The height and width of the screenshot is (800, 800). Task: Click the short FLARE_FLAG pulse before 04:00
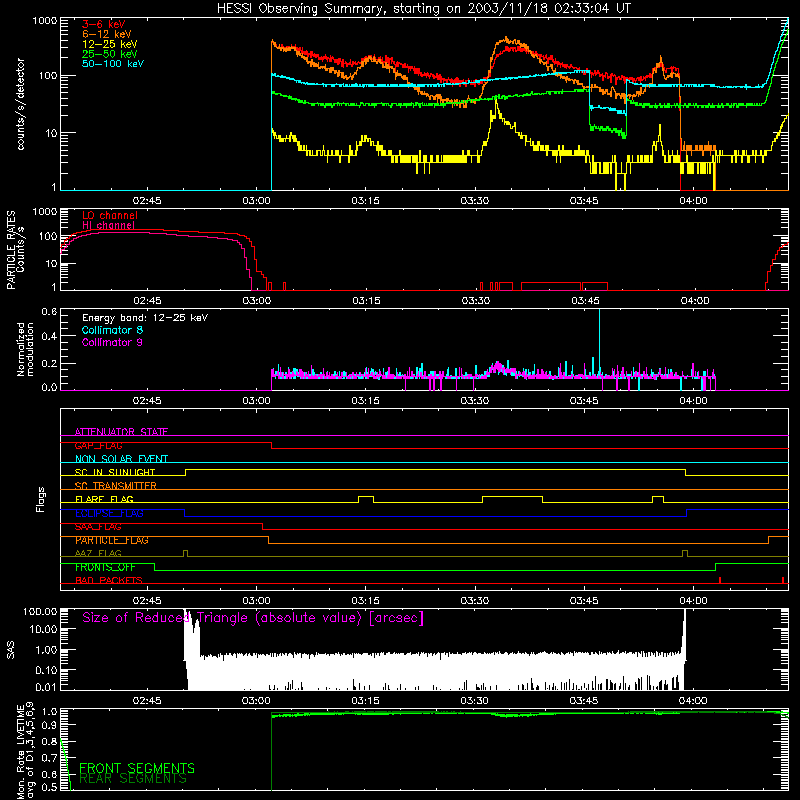658,499
